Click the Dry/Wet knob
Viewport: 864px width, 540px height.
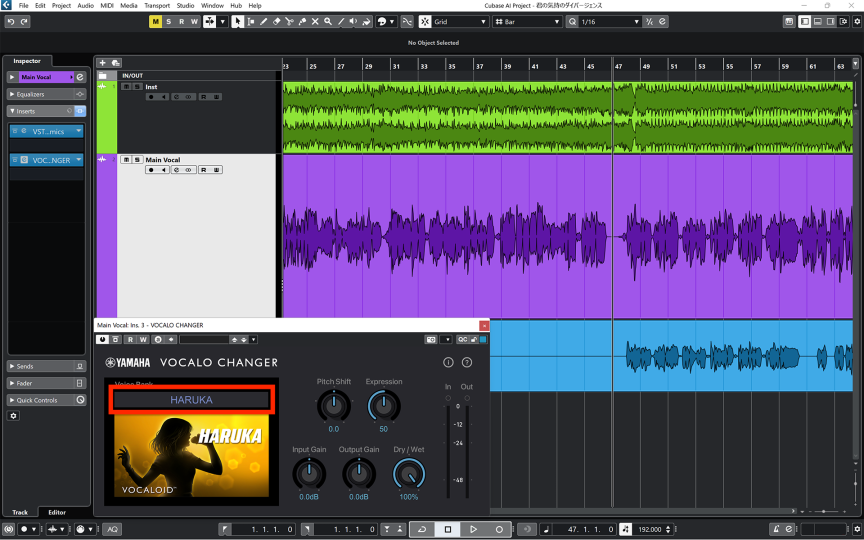pos(409,474)
